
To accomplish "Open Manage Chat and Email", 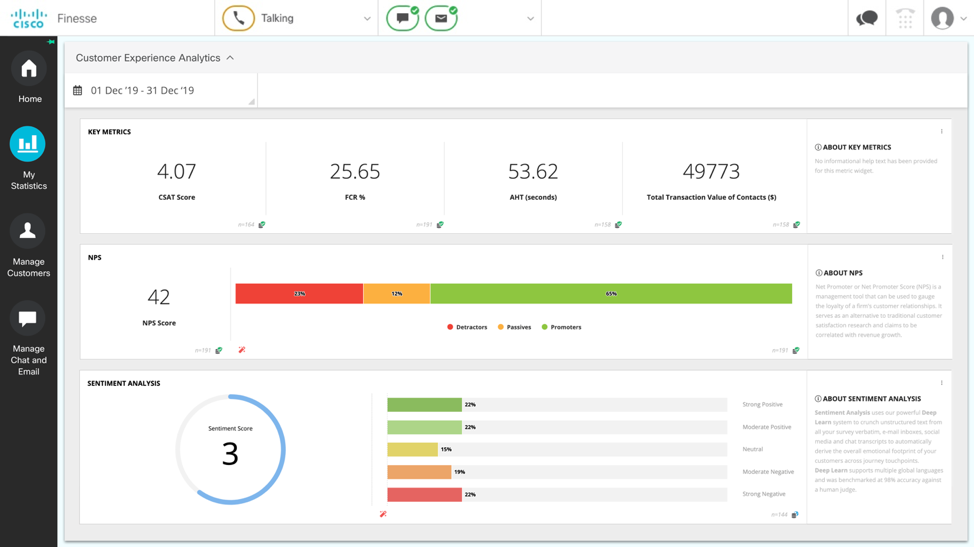I will pyautogui.click(x=28, y=337).
